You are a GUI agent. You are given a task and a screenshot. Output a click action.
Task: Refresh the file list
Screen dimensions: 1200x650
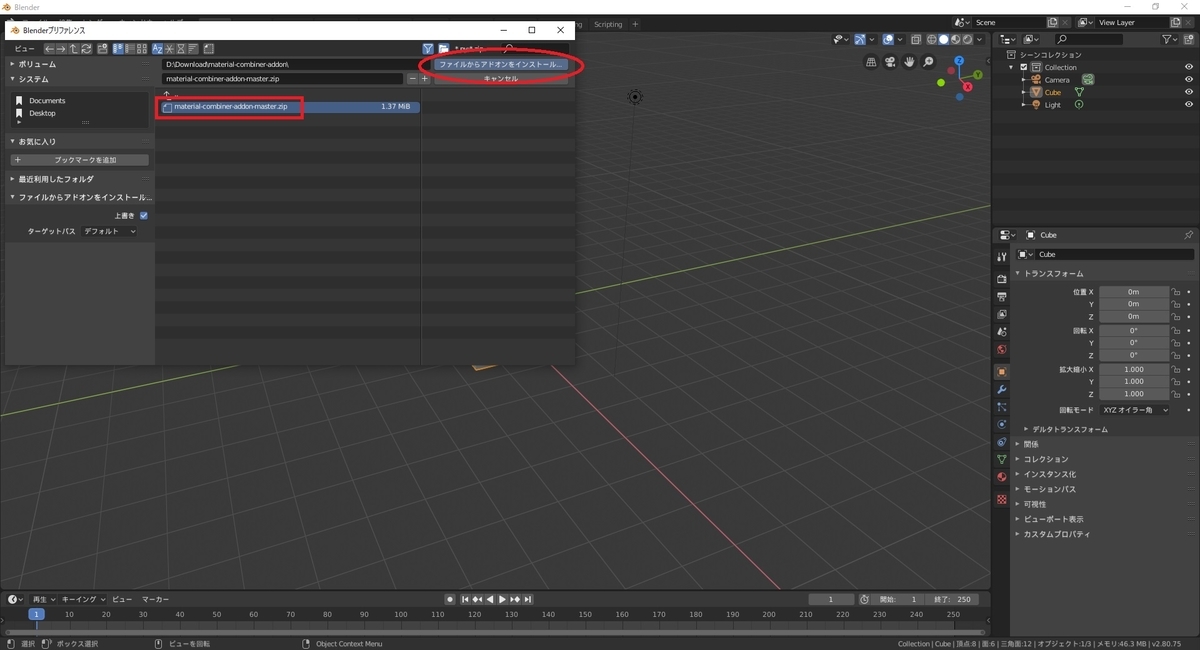(x=86, y=48)
